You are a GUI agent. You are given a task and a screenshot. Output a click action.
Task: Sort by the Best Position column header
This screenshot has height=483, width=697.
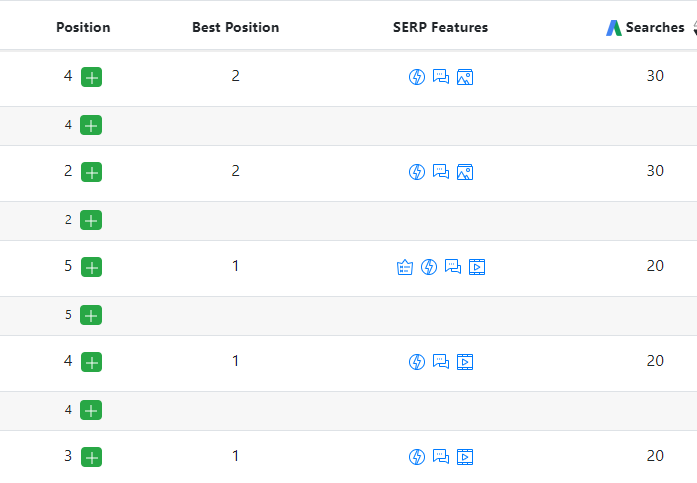coord(235,28)
